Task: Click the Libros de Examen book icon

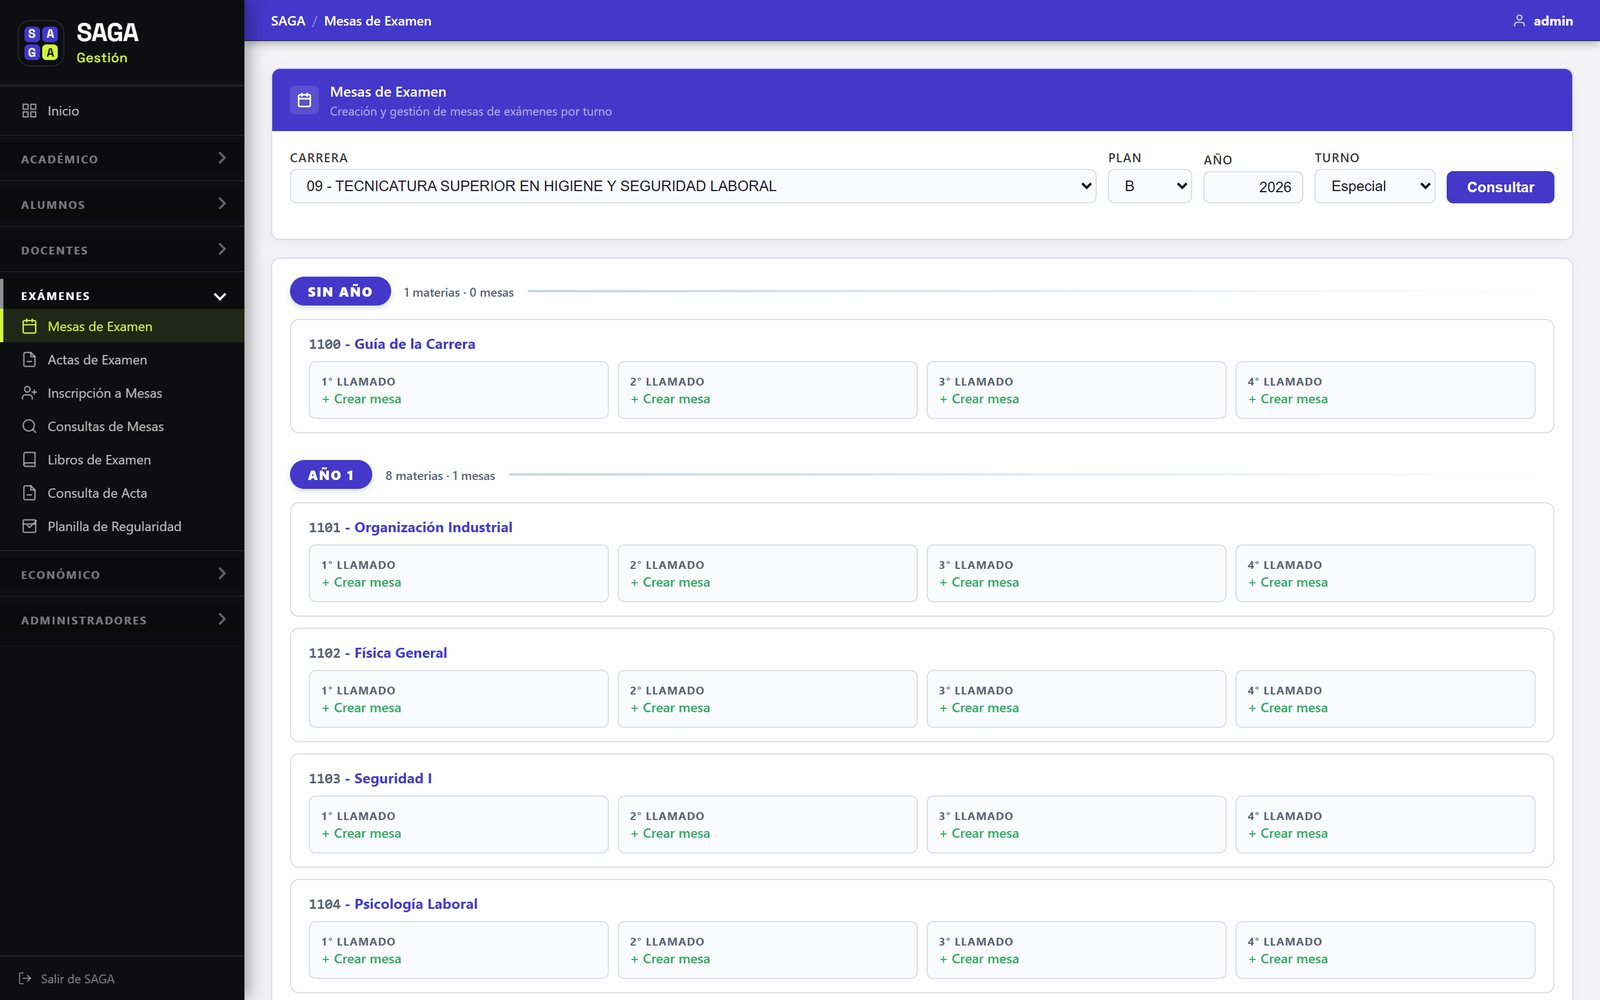Action: 29,460
